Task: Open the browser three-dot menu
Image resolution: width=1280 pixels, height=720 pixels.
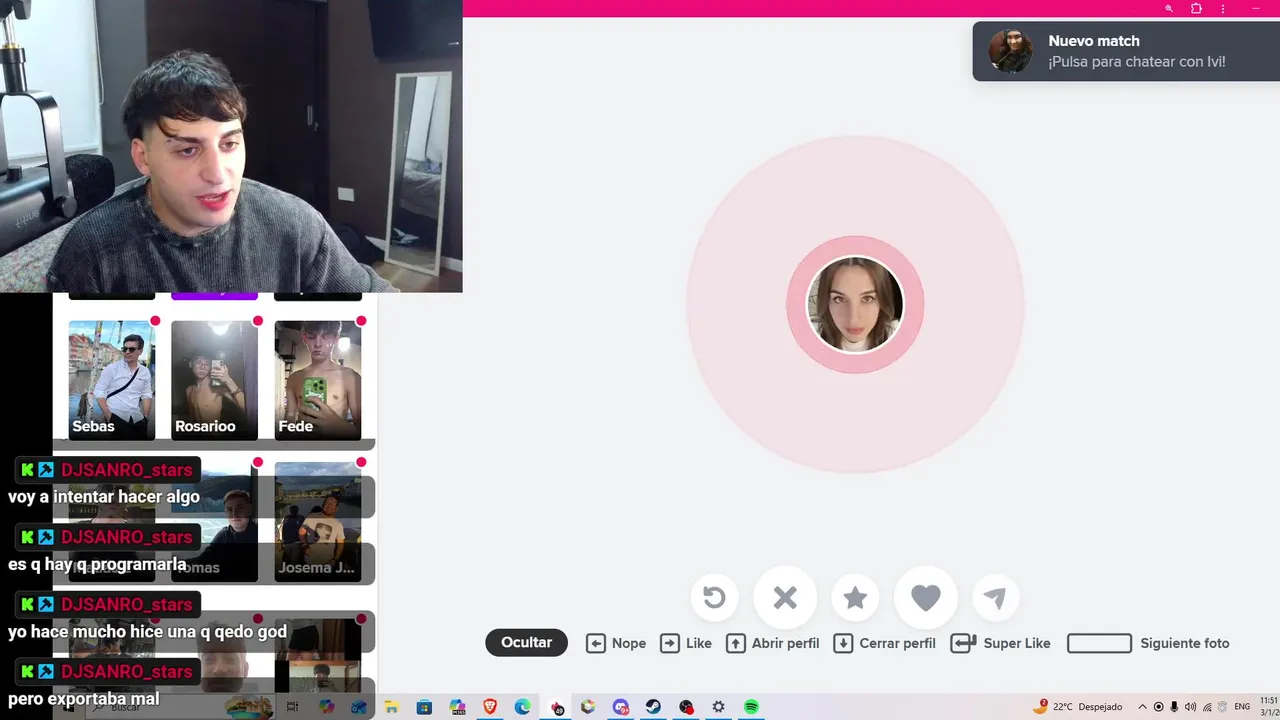Action: [x=1223, y=8]
